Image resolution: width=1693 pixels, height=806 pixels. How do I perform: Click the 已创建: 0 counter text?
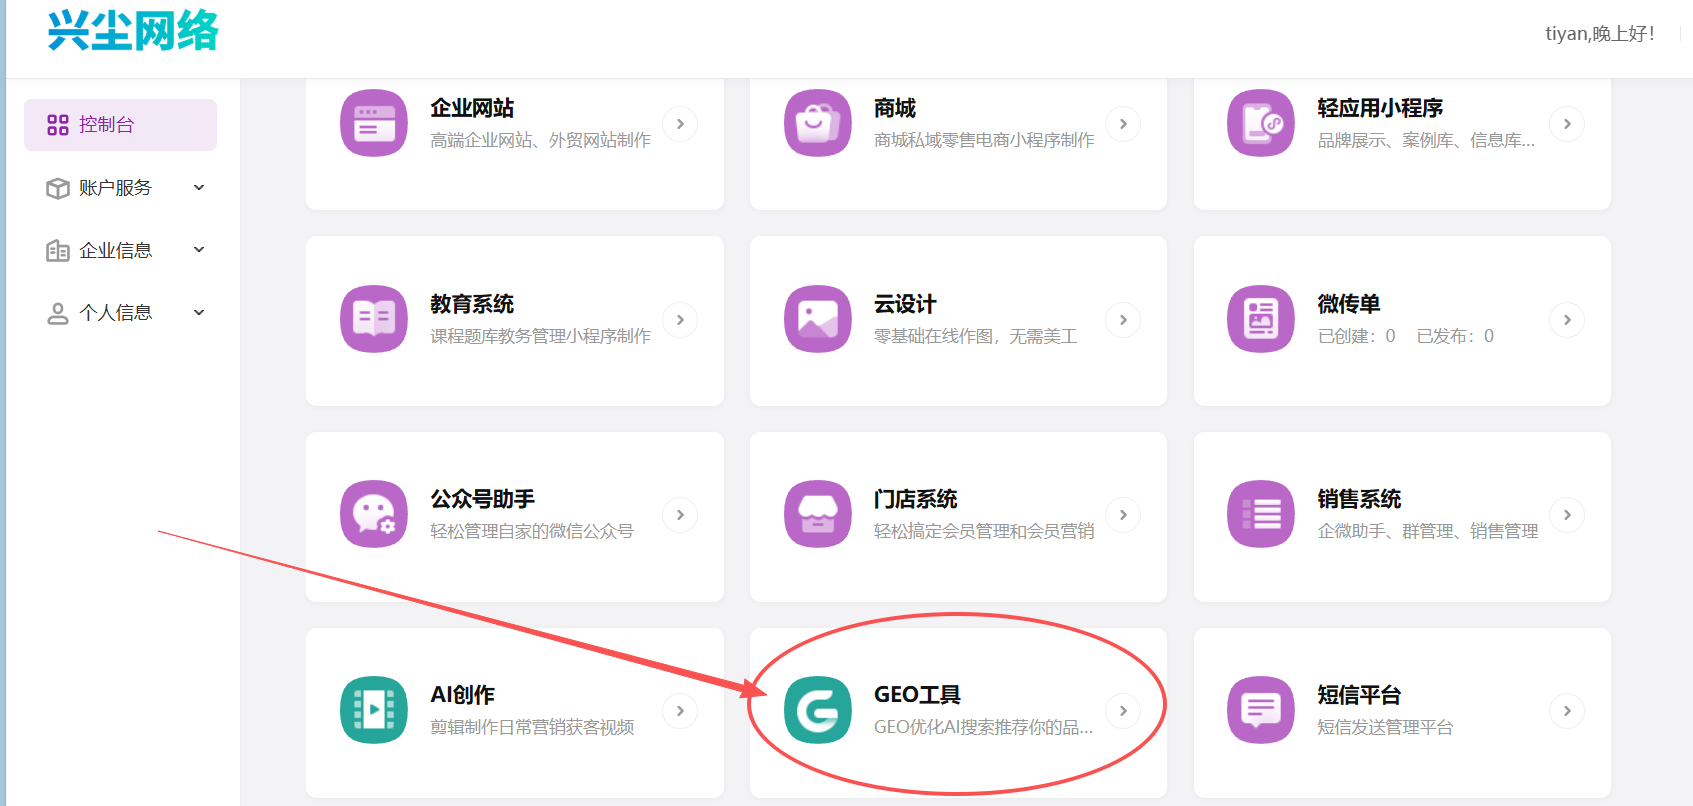(1356, 336)
